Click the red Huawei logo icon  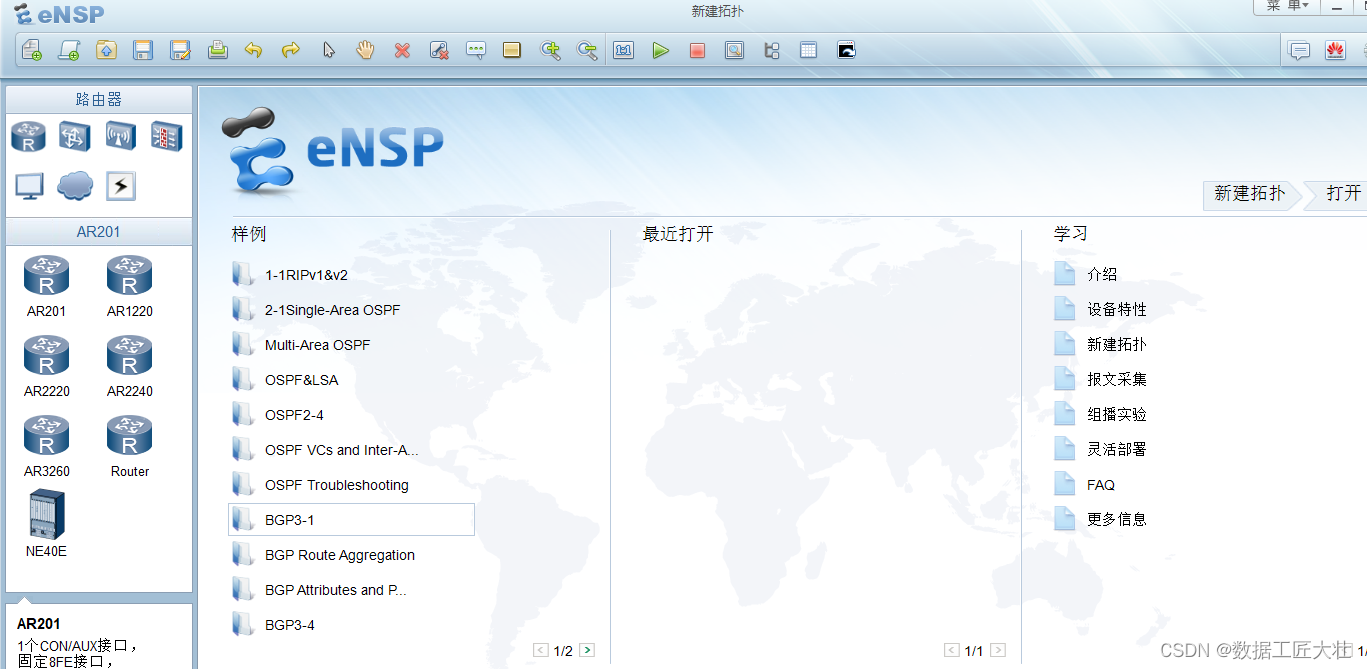[x=1336, y=50]
